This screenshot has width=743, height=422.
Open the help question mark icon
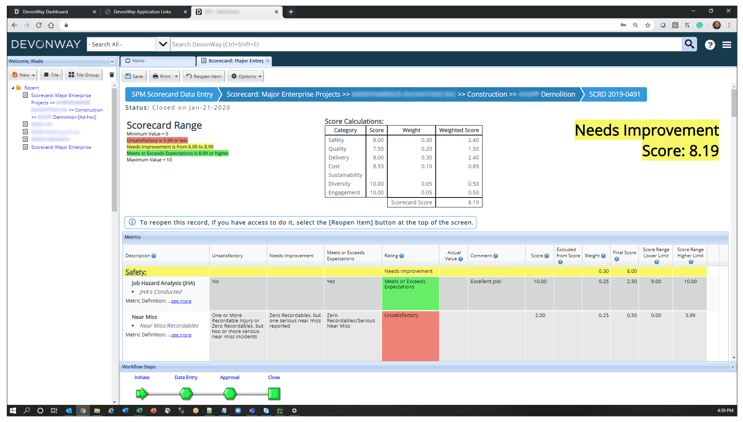[709, 45]
